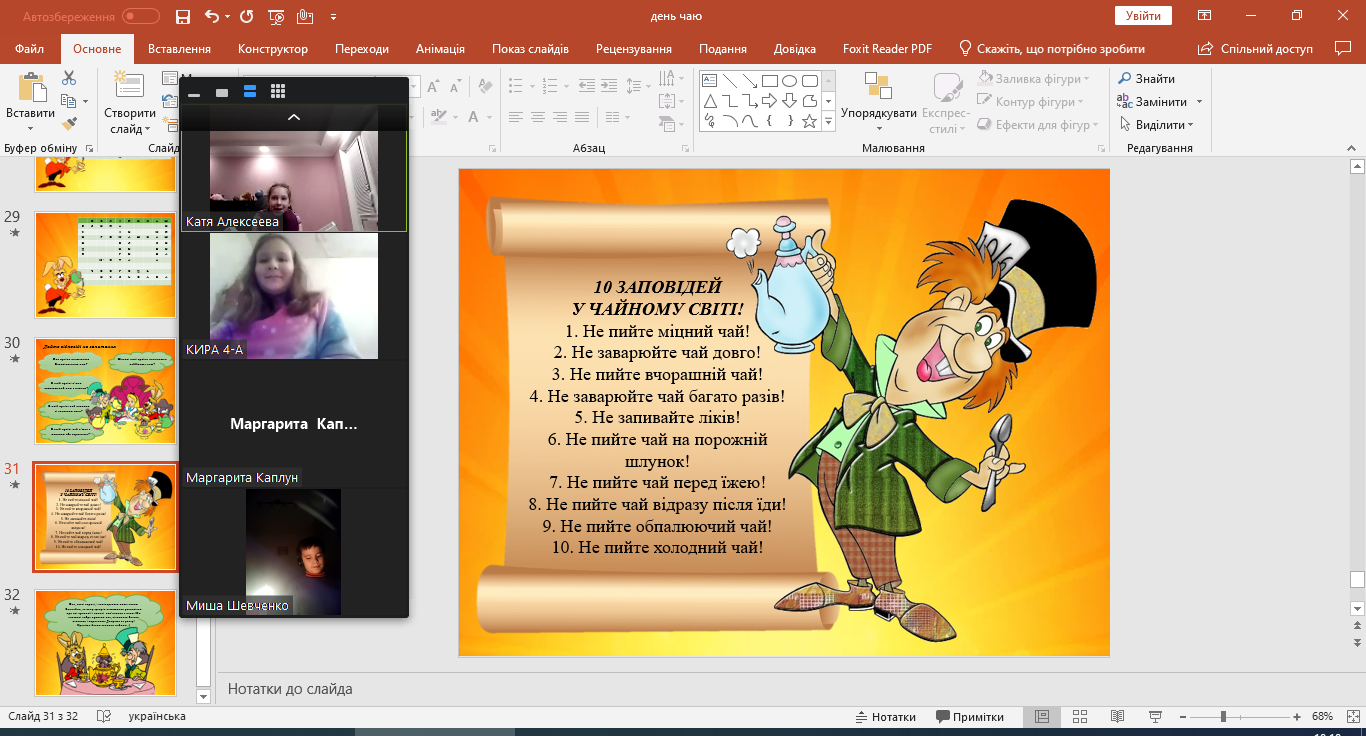This screenshot has height=736, width=1366.
Task: Click the Save icon in quick access toolbar
Action: (x=182, y=16)
